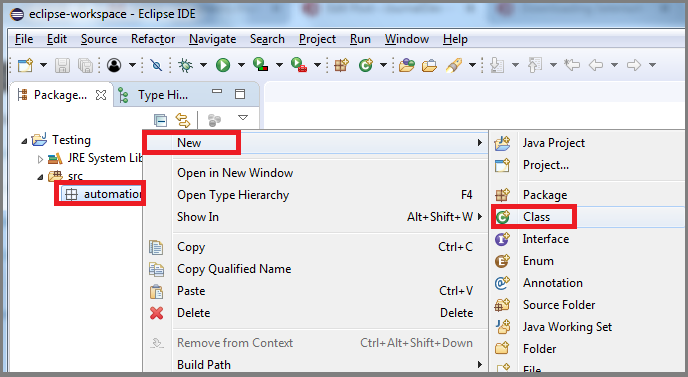Choose Show In from context menu
The image size is (688, 377).
(315, 217)
